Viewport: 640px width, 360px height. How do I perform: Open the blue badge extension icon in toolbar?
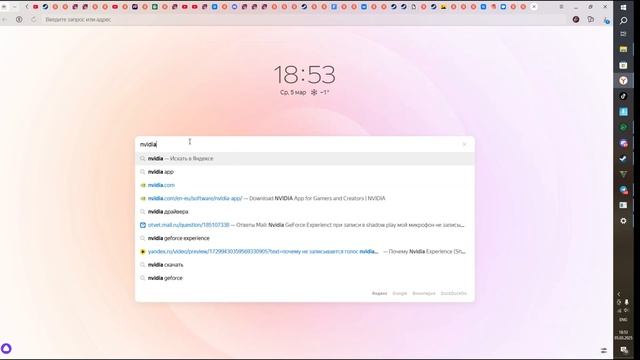pyautogui.click(x=606, y=20)
